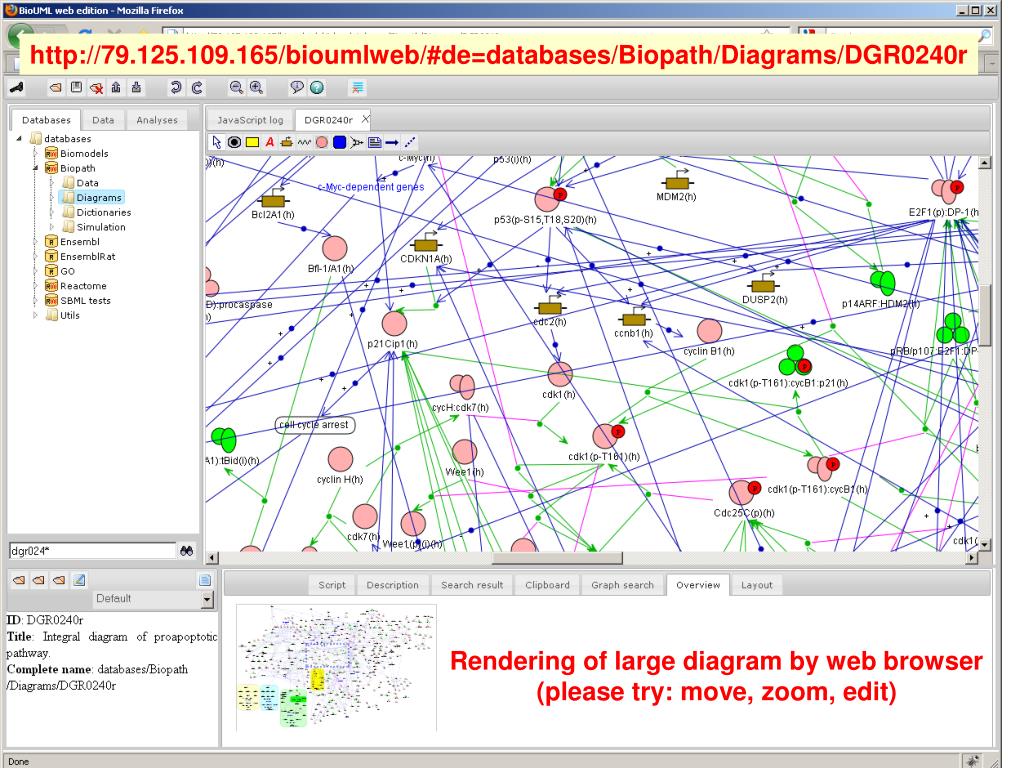Viewport: 1024px width, 768px height.
Task: Open the Default dropdown in info panel
Action: point(207,599)
